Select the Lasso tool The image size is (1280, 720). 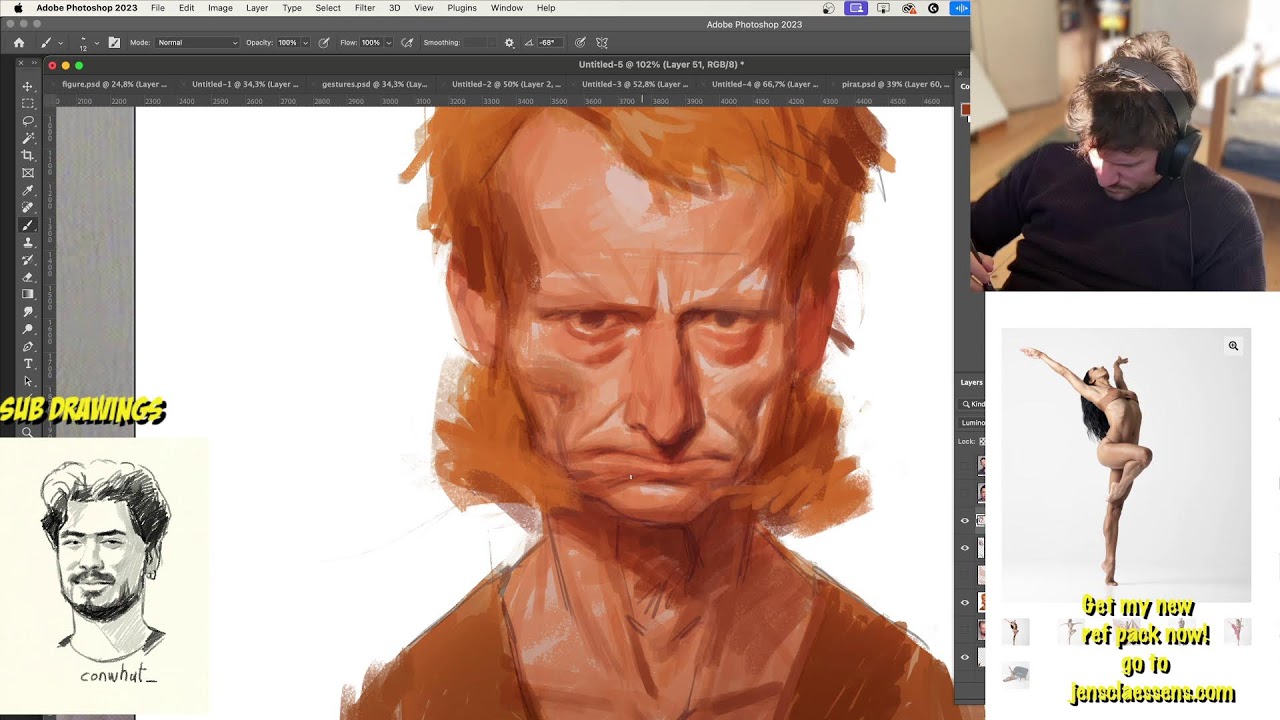click(x=28, y=121)
